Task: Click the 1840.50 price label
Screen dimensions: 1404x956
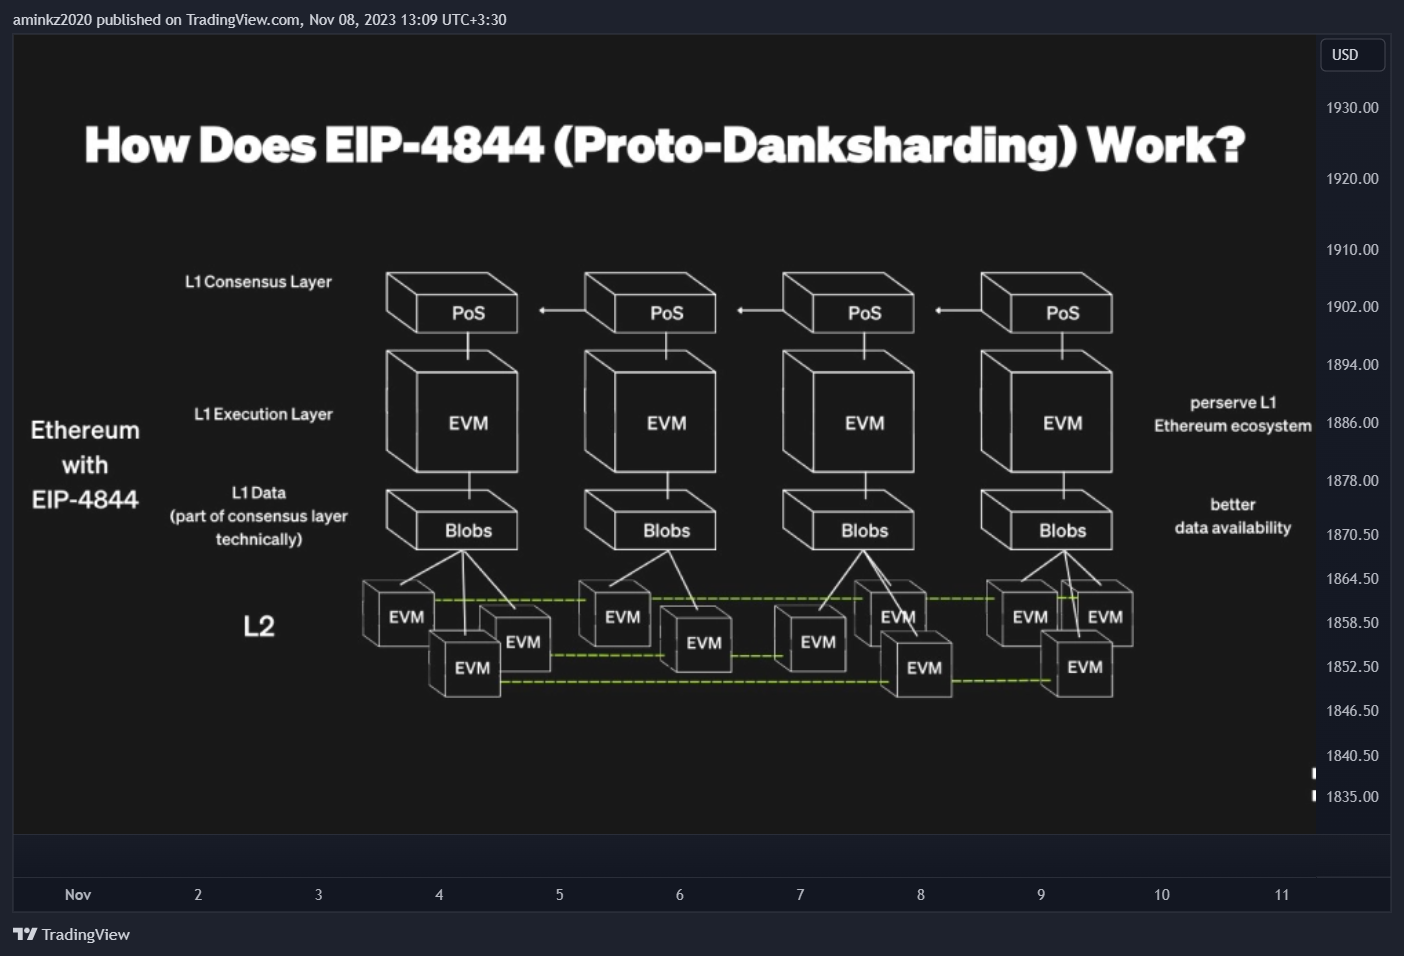Action: (1352, 756)
